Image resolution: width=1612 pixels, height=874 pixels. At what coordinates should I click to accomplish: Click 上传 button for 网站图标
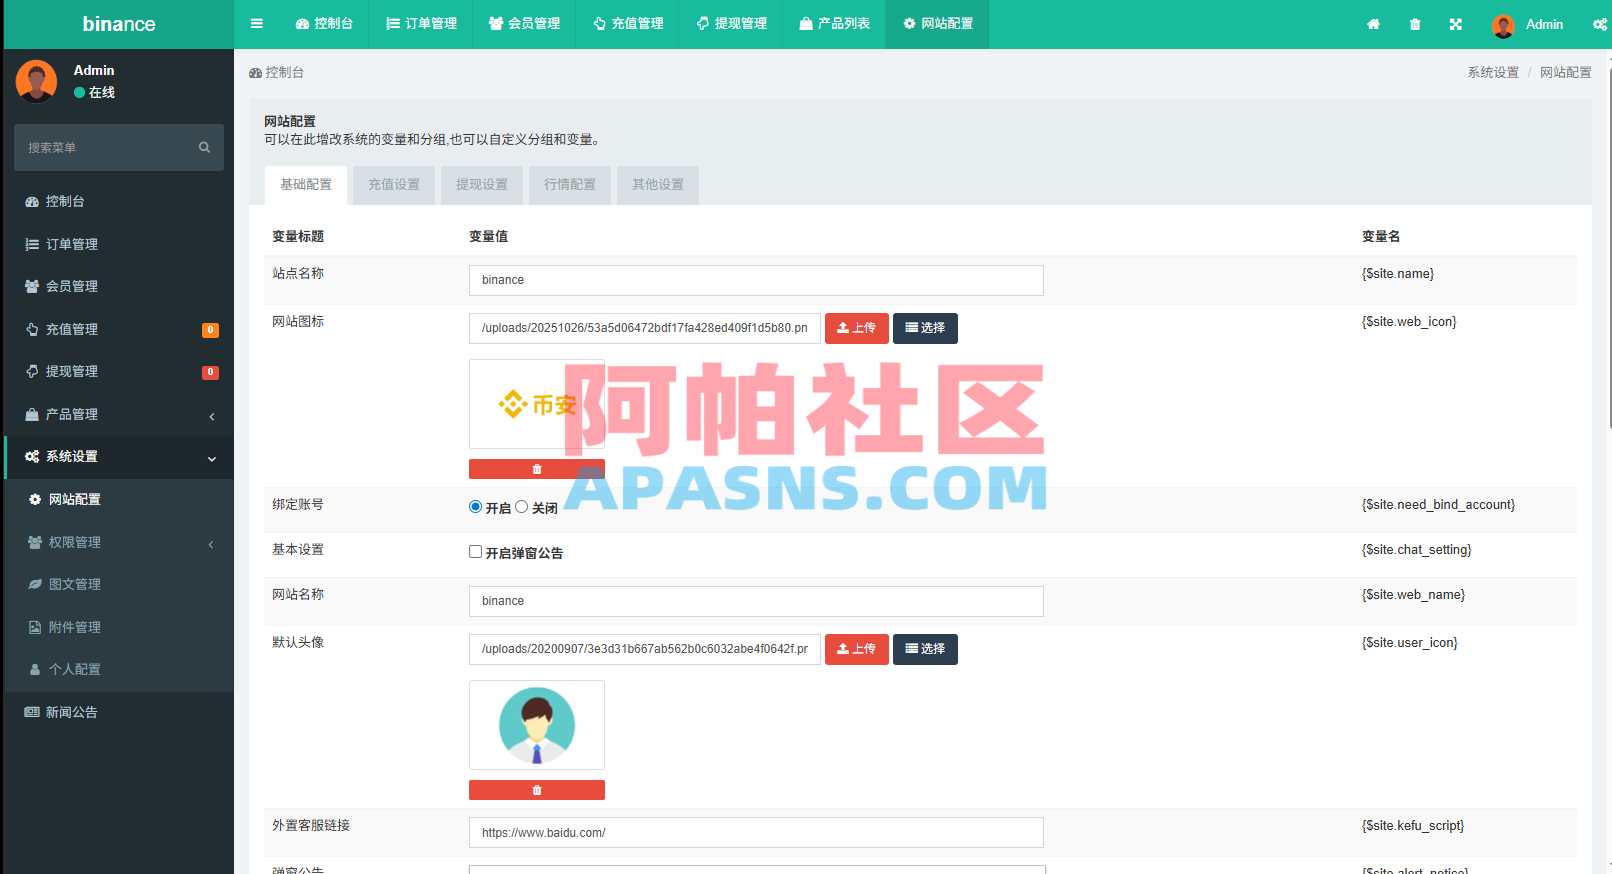click(857, 328)
